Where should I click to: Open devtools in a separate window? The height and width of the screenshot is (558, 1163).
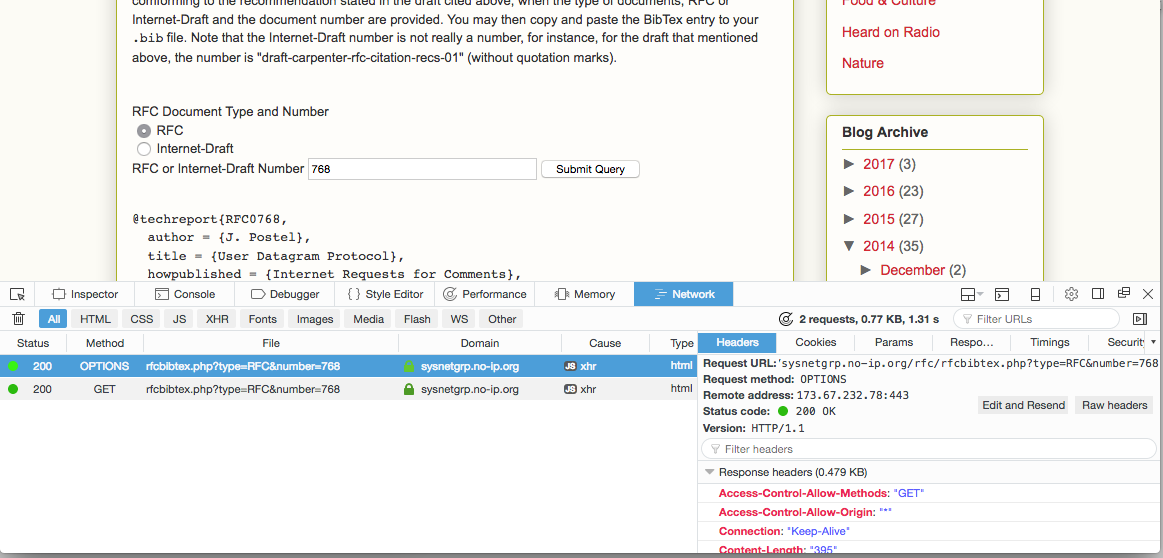pyautogui.click(x=1124, y=294)
